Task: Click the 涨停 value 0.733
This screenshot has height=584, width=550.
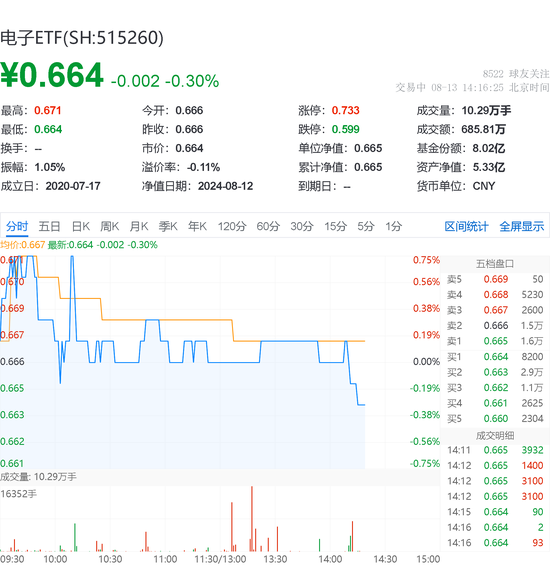Action: (x=346, y=111)
